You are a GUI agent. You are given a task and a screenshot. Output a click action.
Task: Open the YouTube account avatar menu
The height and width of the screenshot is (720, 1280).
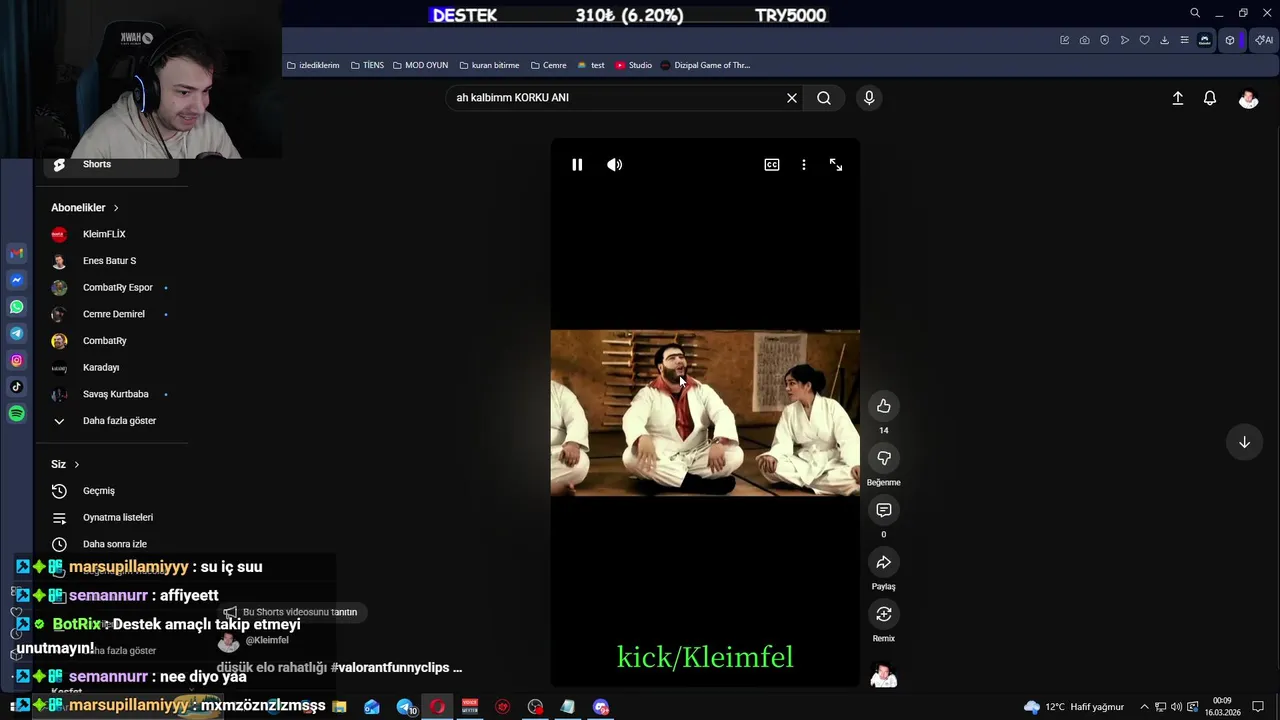(x=1248, y=98)
